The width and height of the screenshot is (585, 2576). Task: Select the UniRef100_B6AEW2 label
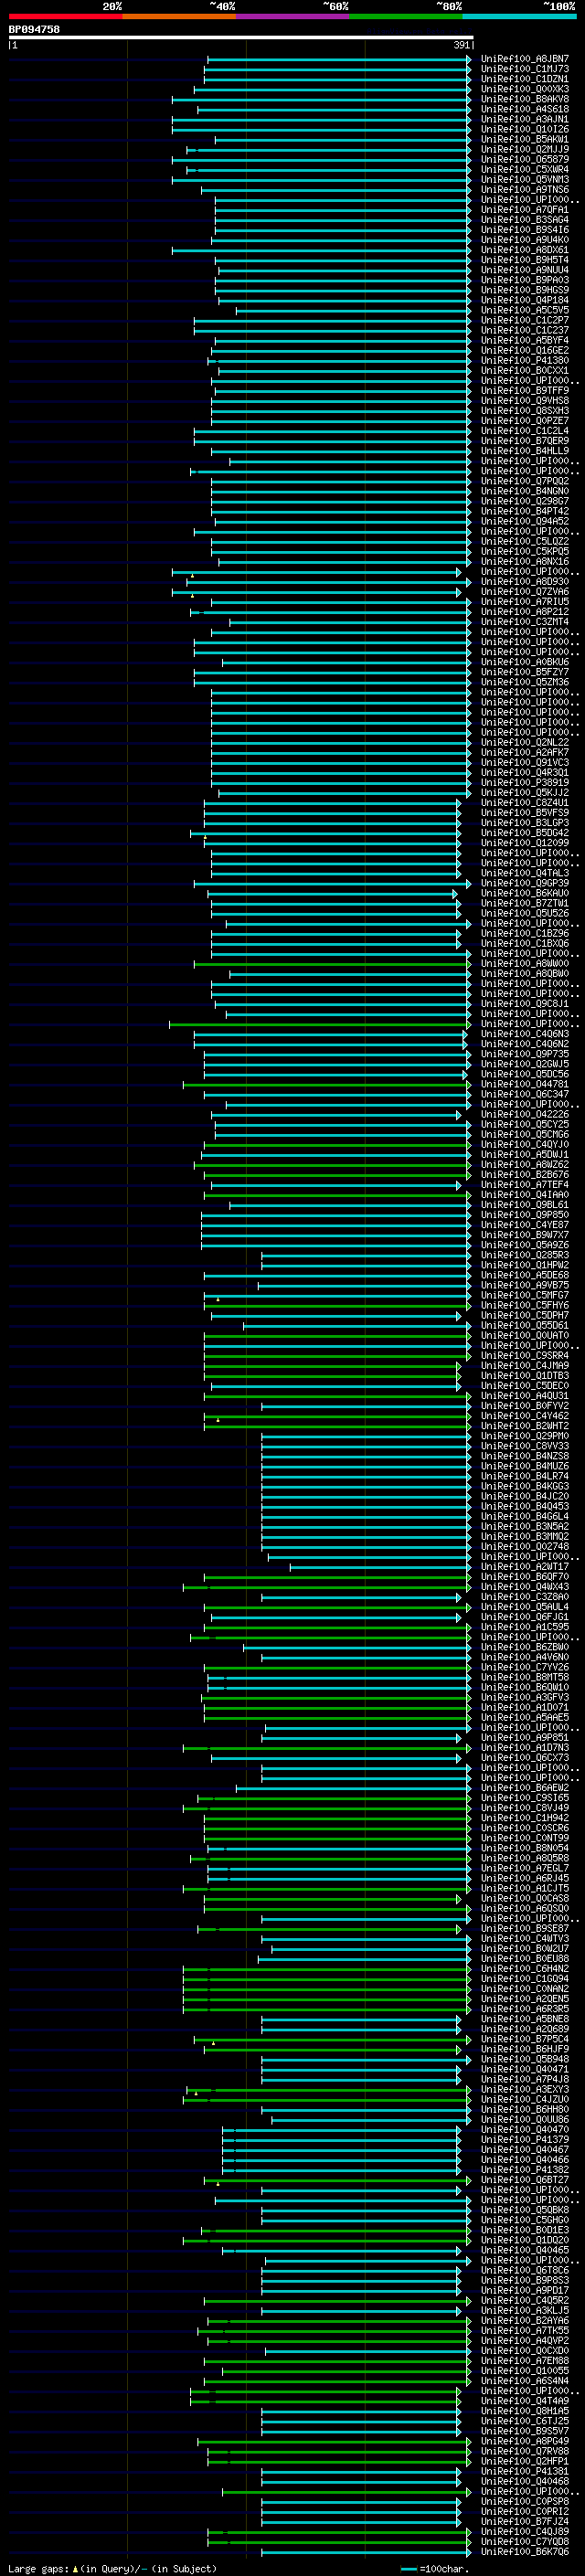525,1788
